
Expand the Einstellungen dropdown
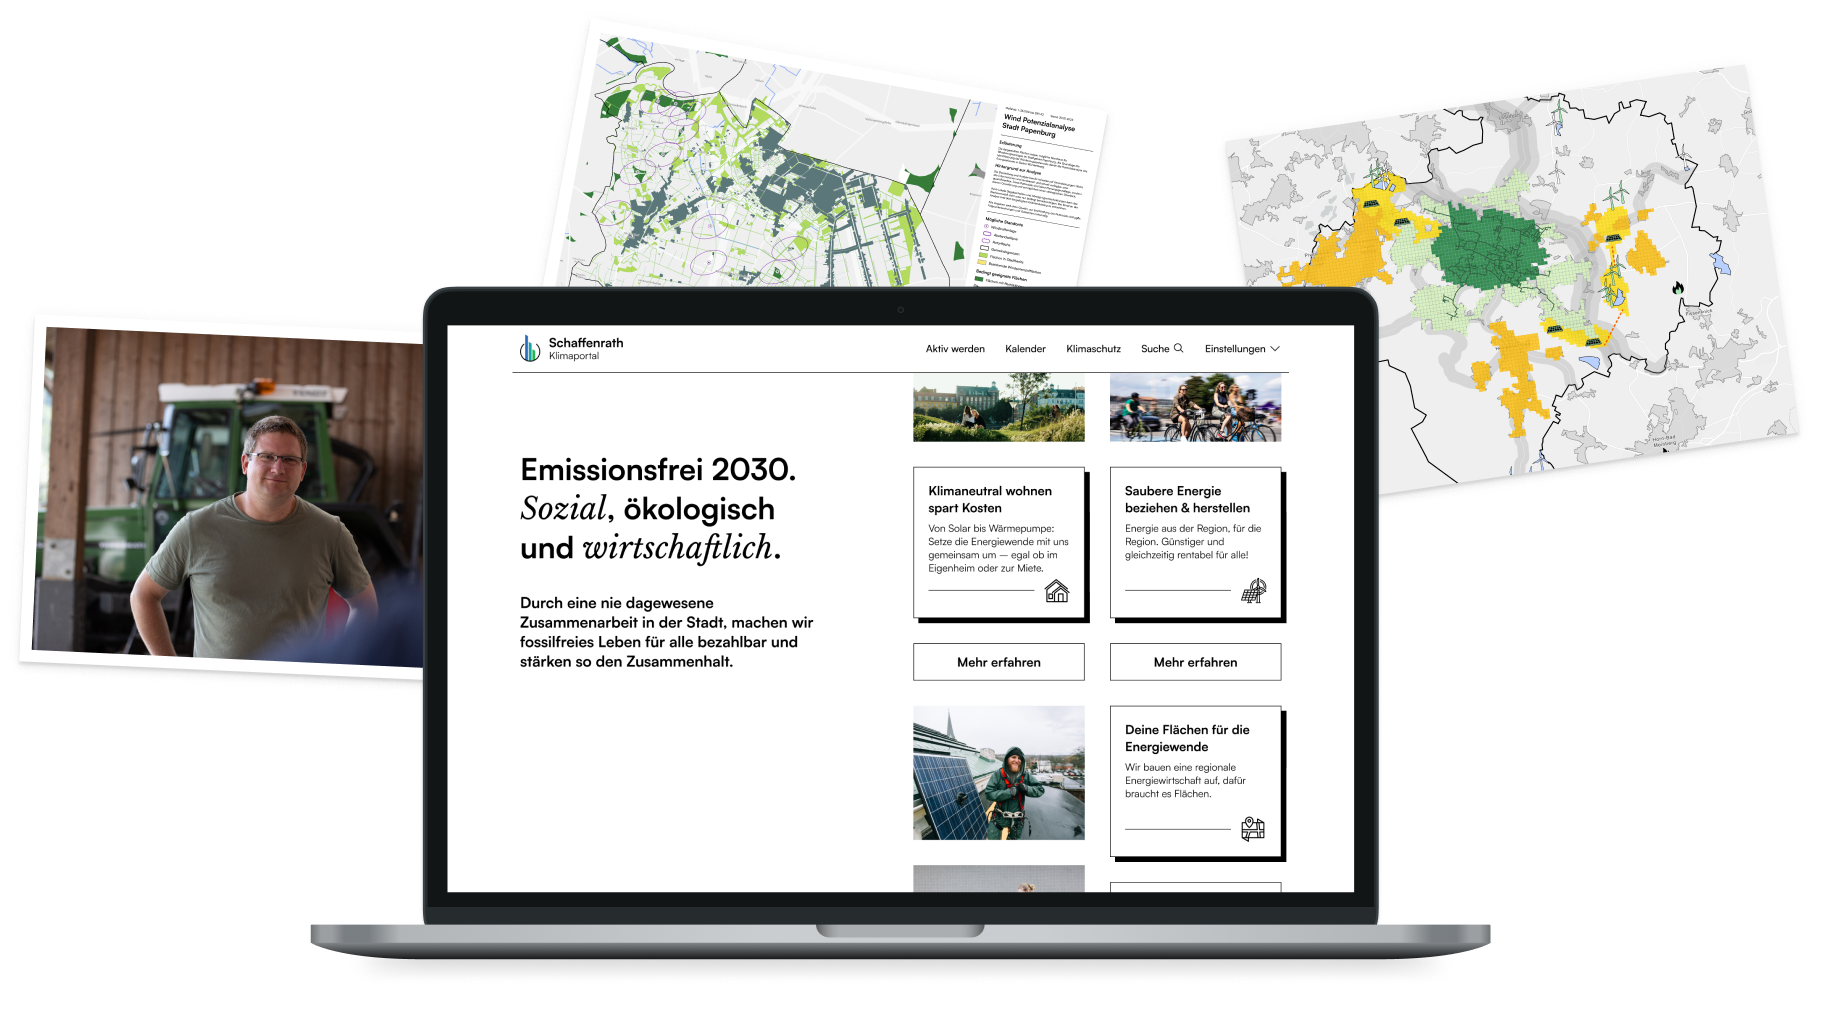click(x=1242, y=349)
